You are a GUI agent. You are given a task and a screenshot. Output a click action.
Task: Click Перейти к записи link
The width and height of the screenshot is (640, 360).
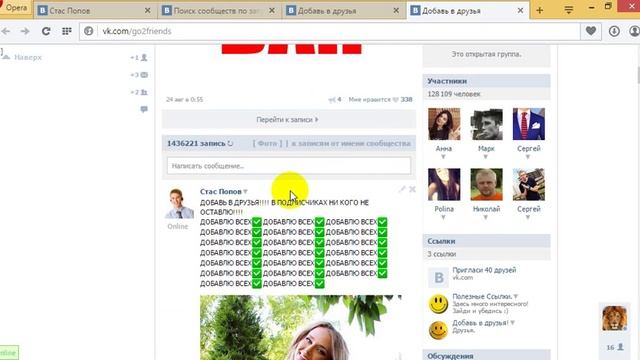coord(287,120)
